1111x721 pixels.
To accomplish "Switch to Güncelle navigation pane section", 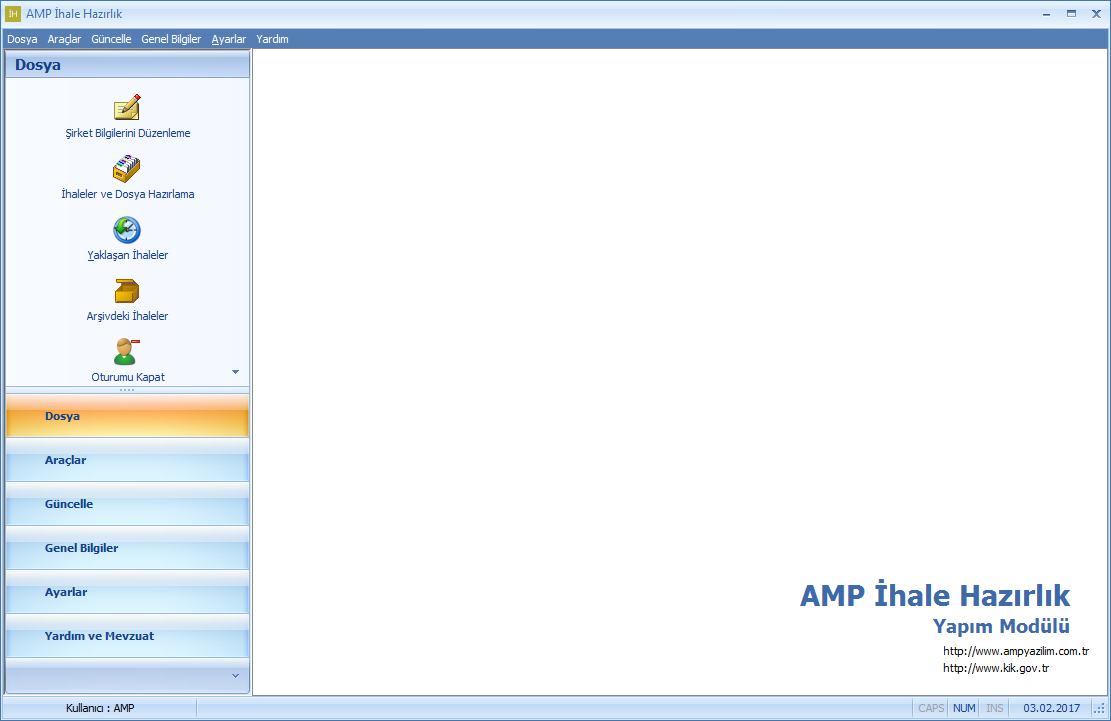I will tap(127, 505).
